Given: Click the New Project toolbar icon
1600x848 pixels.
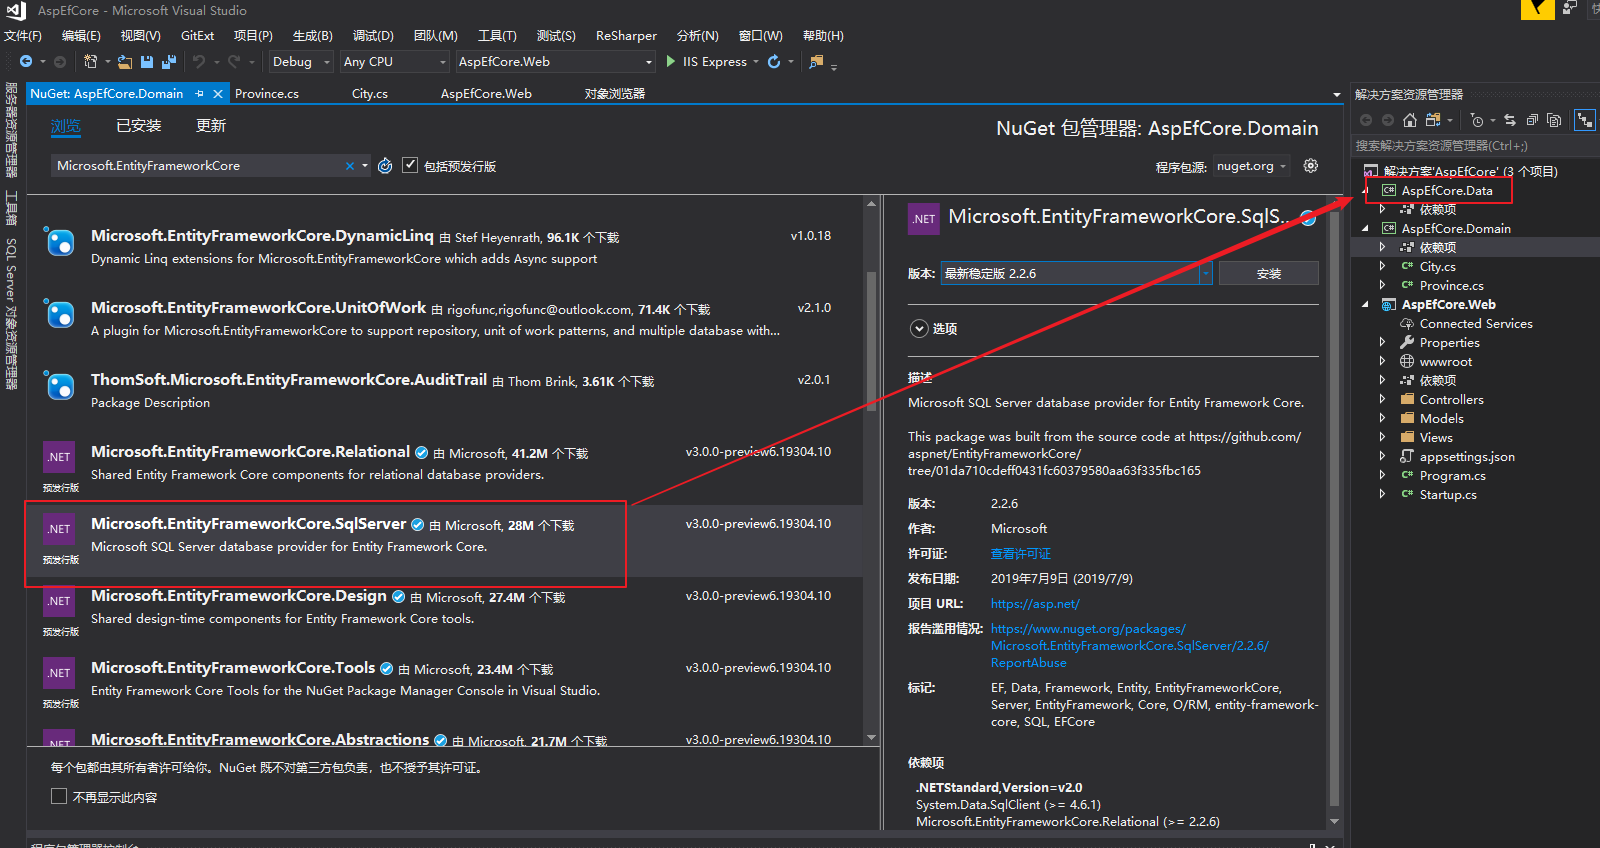Looking at the screenshot, I should [x=91, y=62].
